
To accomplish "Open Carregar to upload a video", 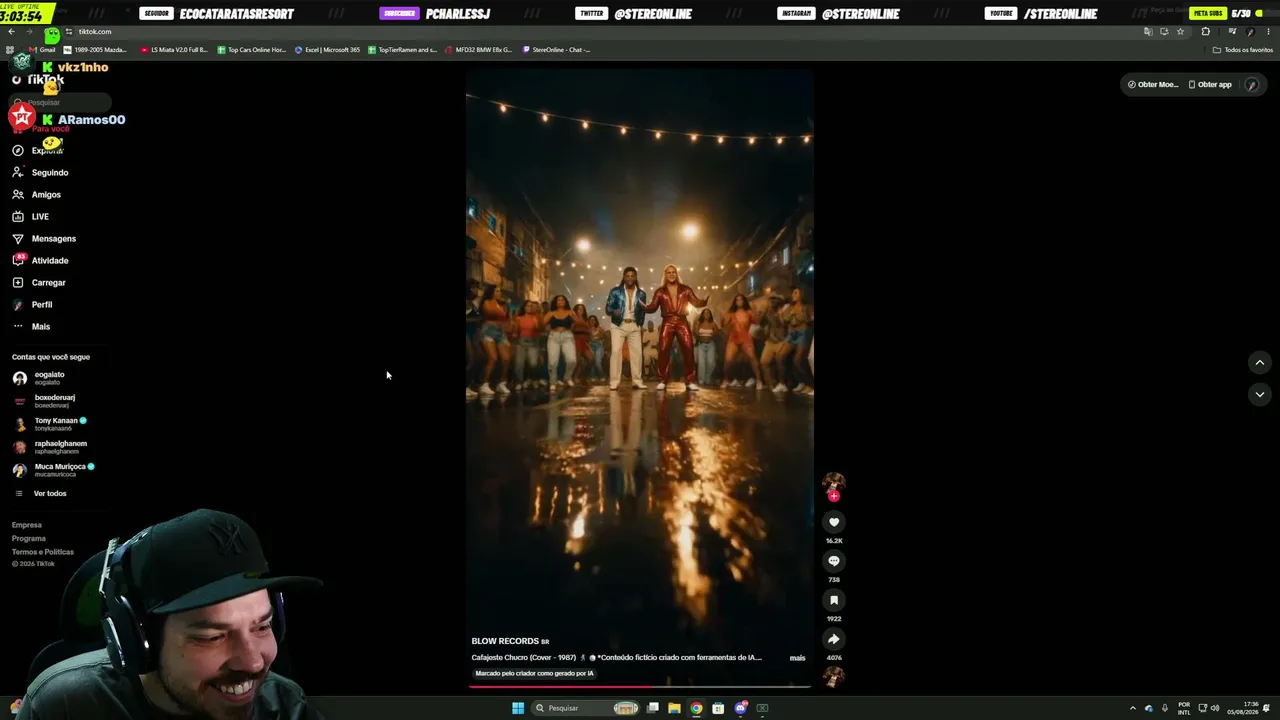I will (x=39, y=283).
